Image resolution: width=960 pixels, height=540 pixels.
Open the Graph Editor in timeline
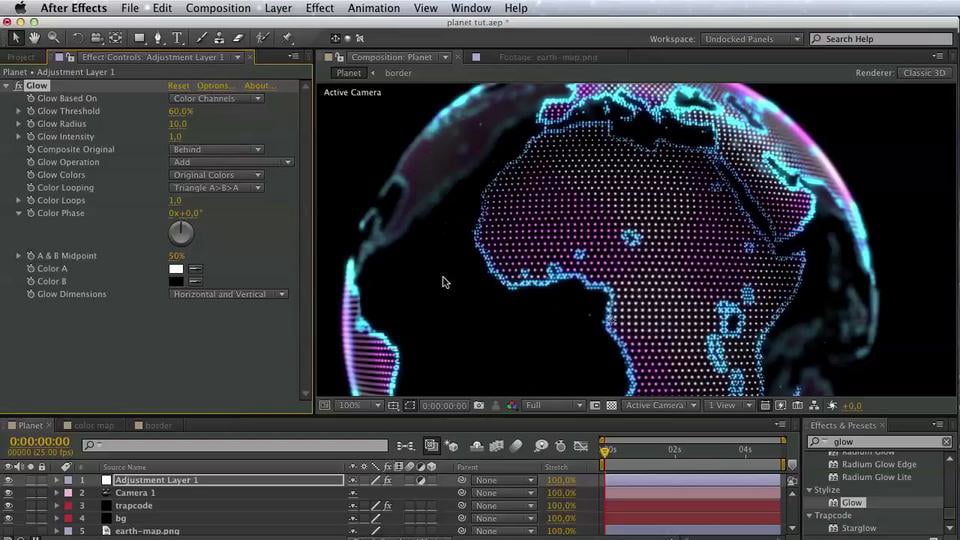coord(581,446)
